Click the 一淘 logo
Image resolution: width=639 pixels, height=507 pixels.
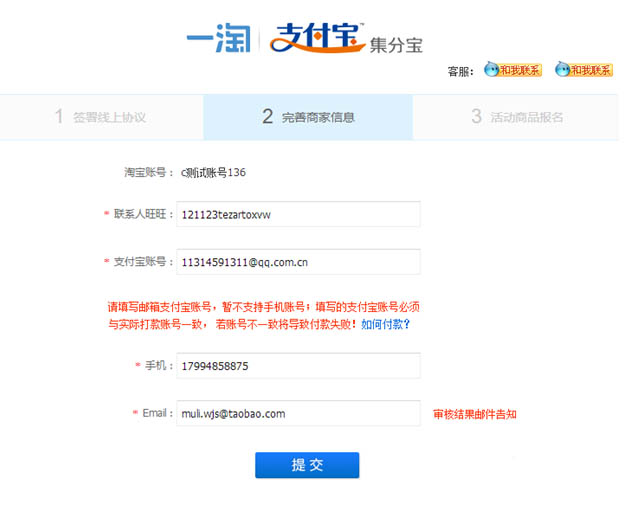point(219,38)
